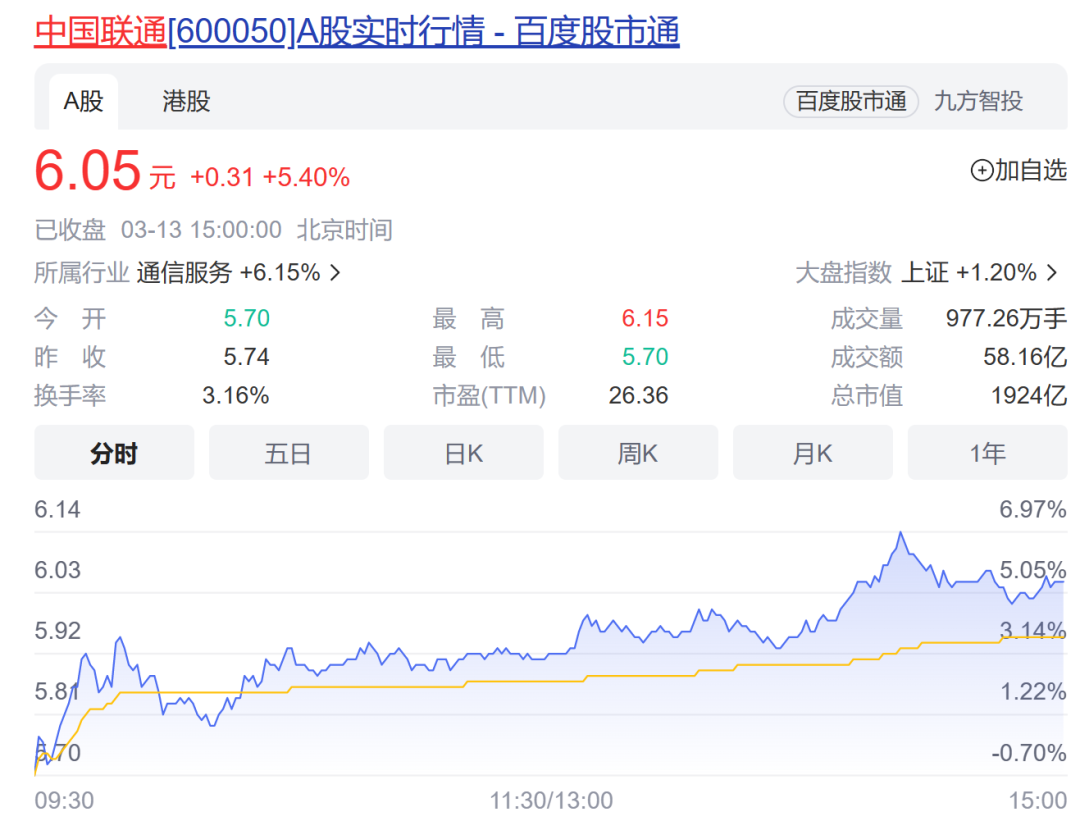Viewport: 1080px width, 821px height.
Task: Switch data source to 九方智投
Action: point(978,101)
